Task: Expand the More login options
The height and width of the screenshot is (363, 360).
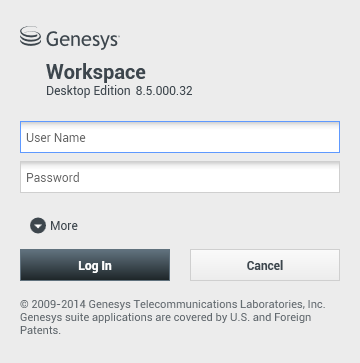Action: coord(54,226)
